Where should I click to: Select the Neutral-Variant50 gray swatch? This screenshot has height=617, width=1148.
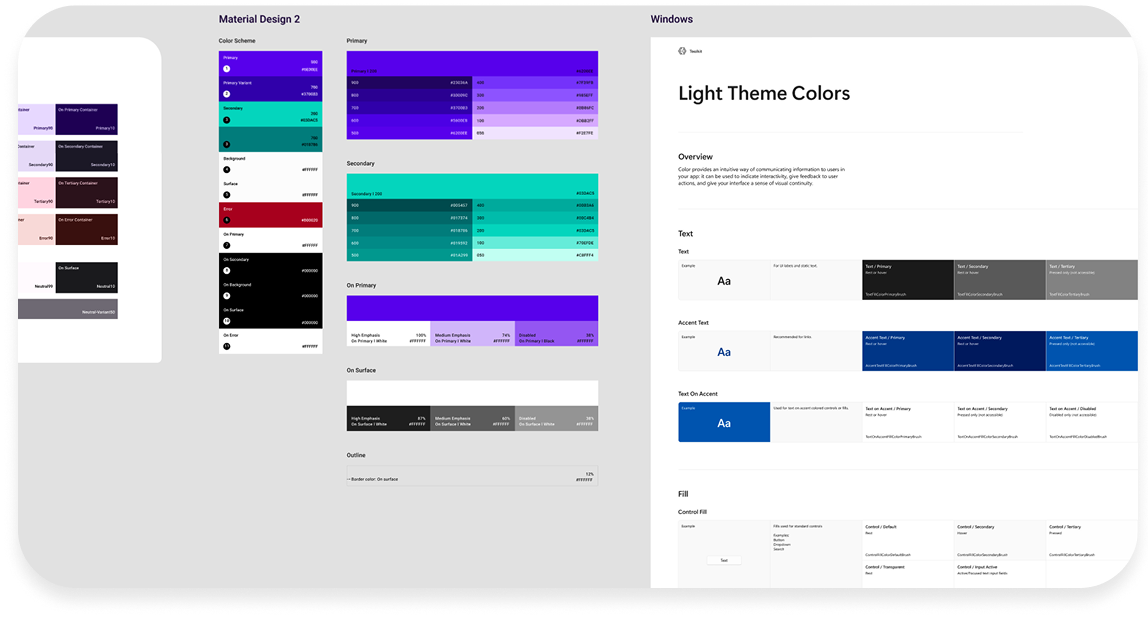coord(87,309)
